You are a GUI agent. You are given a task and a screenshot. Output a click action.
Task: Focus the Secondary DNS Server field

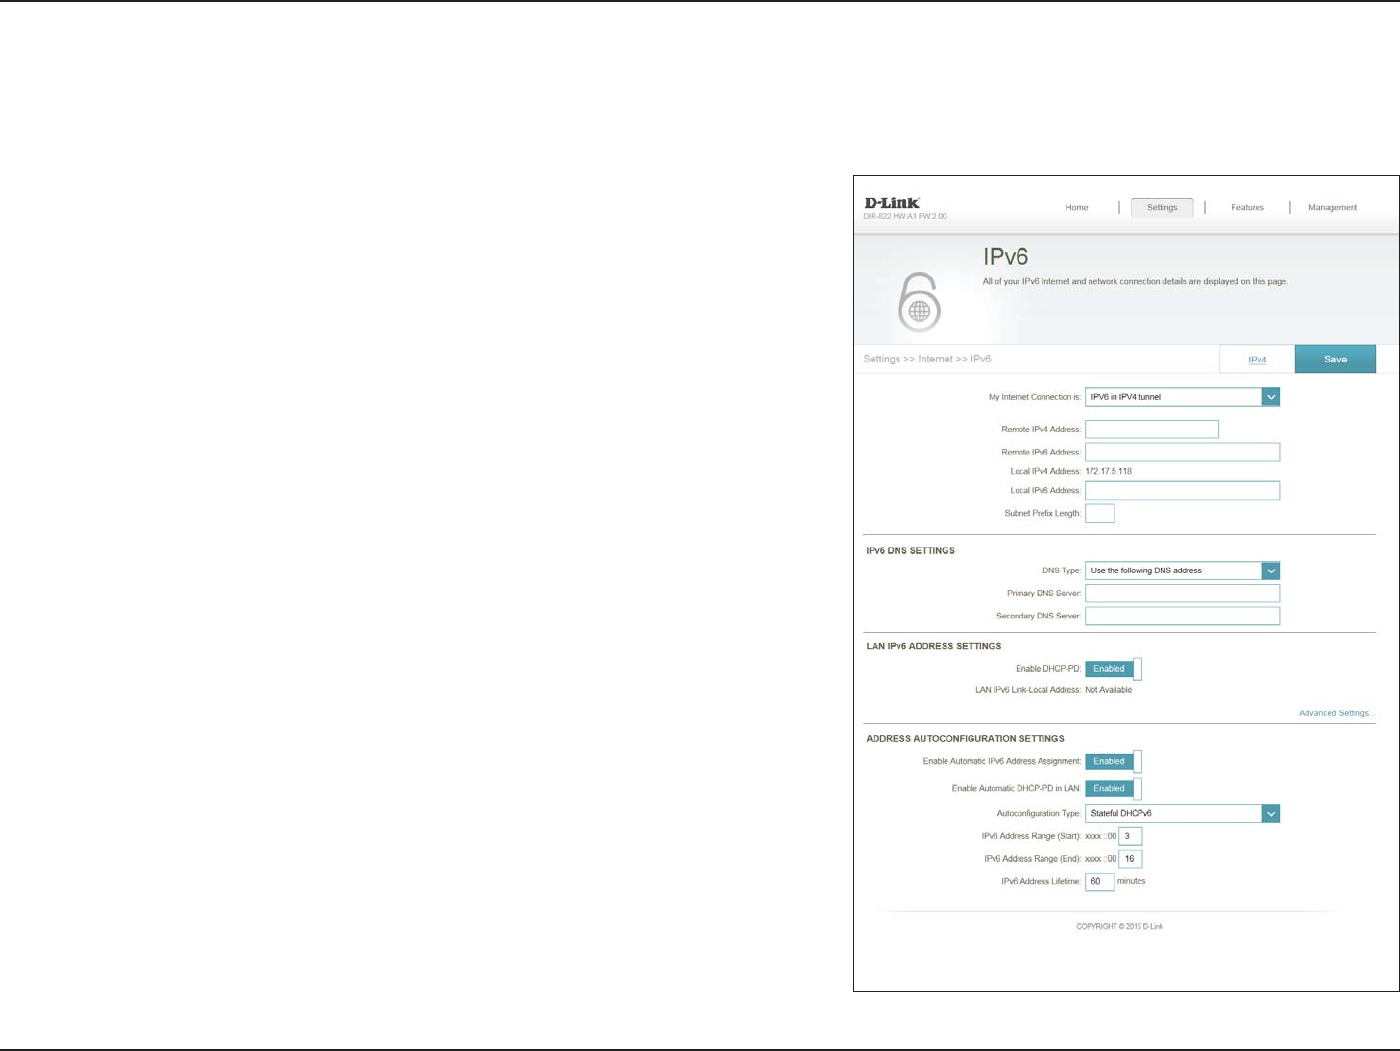point(1182,616)
